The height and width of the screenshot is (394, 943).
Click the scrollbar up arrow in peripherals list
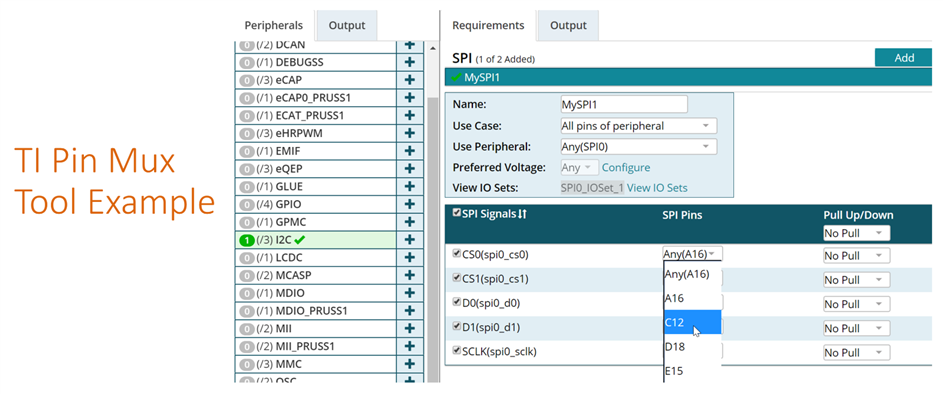432,48
